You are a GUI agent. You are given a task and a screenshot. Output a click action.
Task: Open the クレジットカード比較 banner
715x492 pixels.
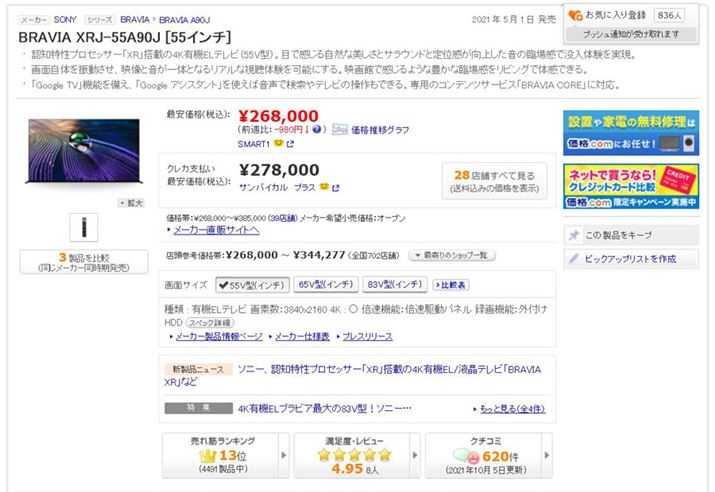pyautogui.click(x=631, y=186)
